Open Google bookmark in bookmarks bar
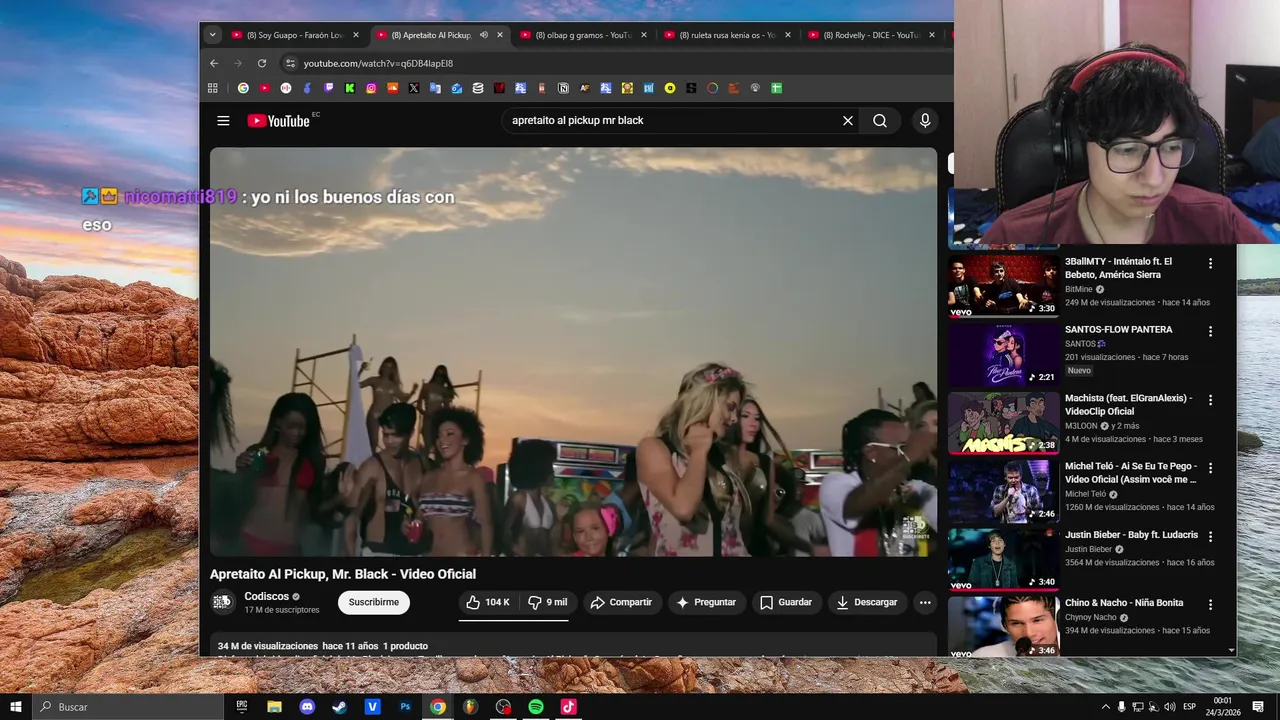Screen dimensions: 1280x720 [x=243, y=88]
